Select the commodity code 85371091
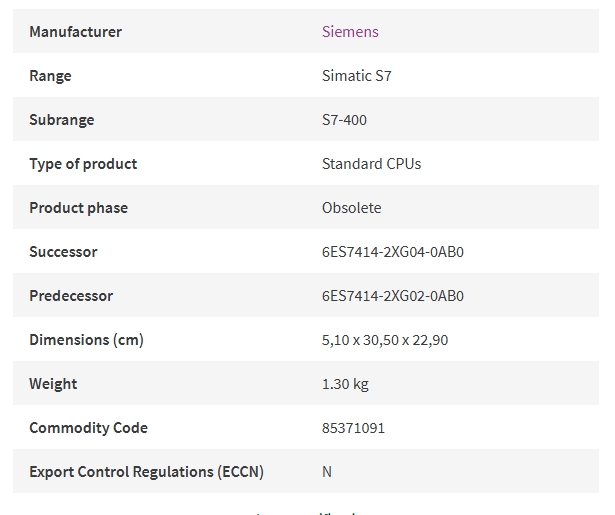This screenshot has width=615, height=515. (x=353, y=428)
